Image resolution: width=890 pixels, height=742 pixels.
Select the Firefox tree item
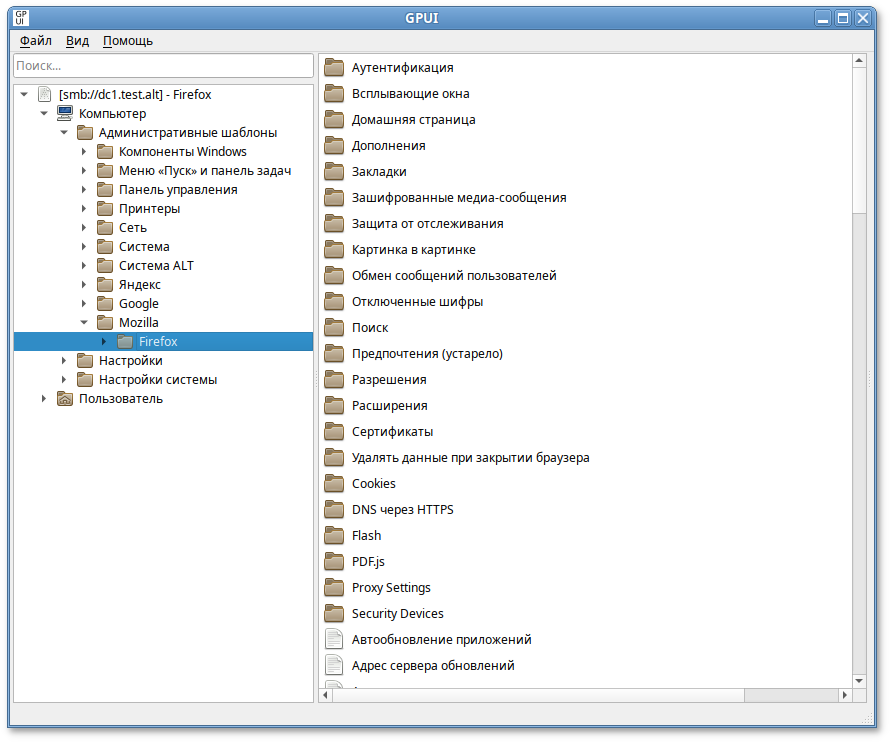(158, 341)
